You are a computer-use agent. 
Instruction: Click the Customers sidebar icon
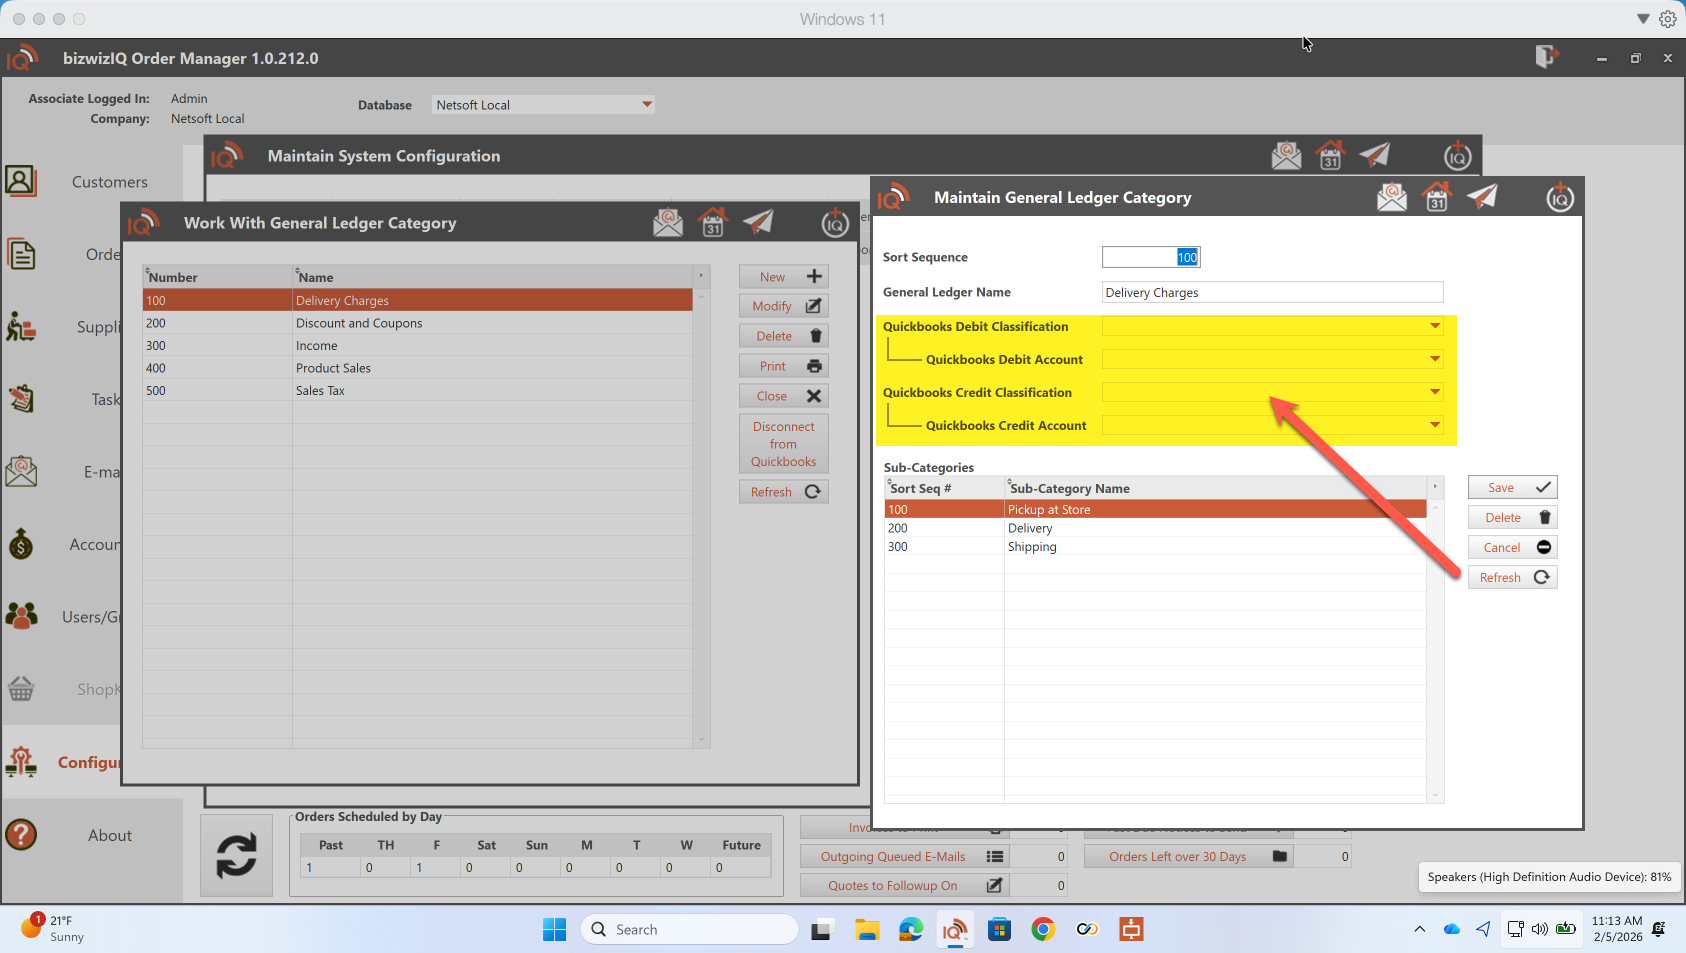(x=21, y=181)
